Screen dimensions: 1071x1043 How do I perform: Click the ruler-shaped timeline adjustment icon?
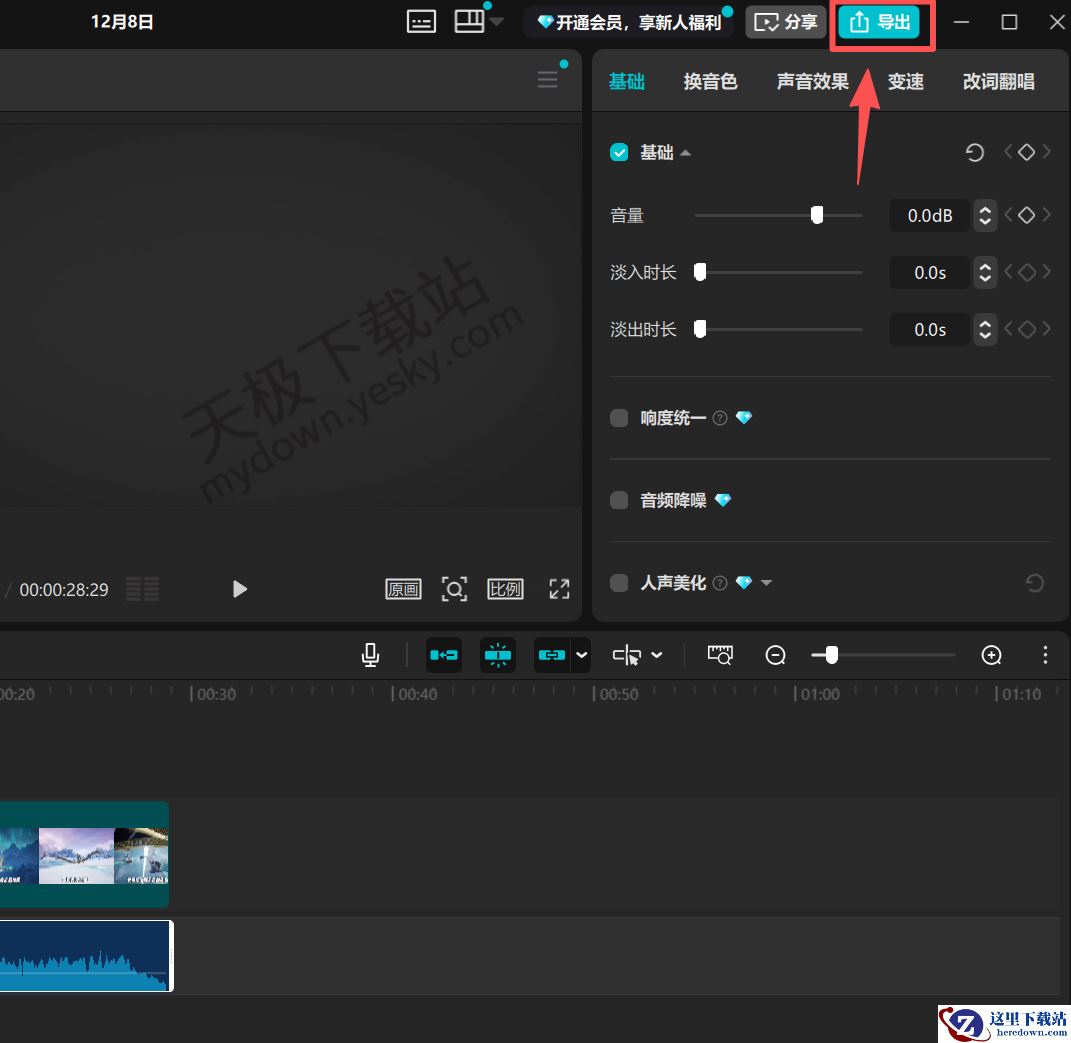coord(720,655)
